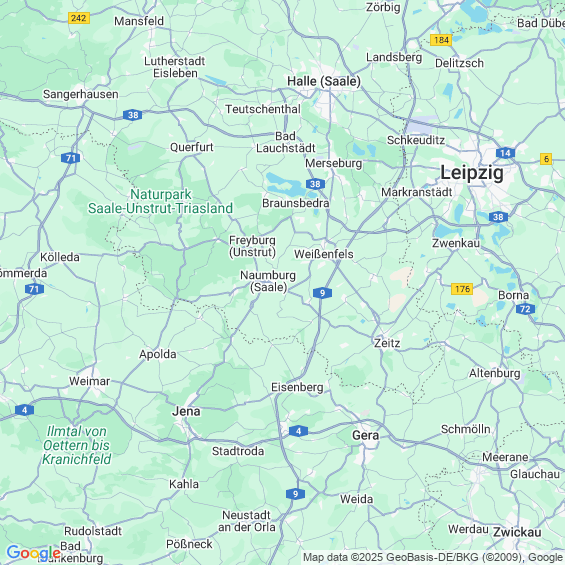Click the A14 highway shield near Leipzig
The image size is (565, 565).
point(505,153)
